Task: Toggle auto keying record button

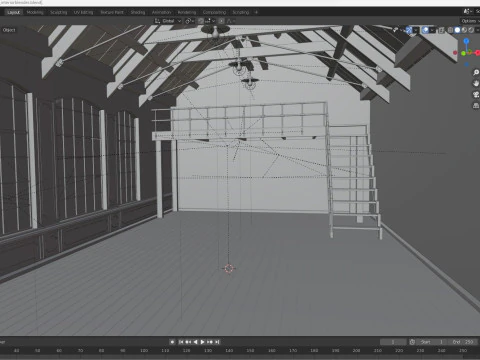Action: (172, 342)
